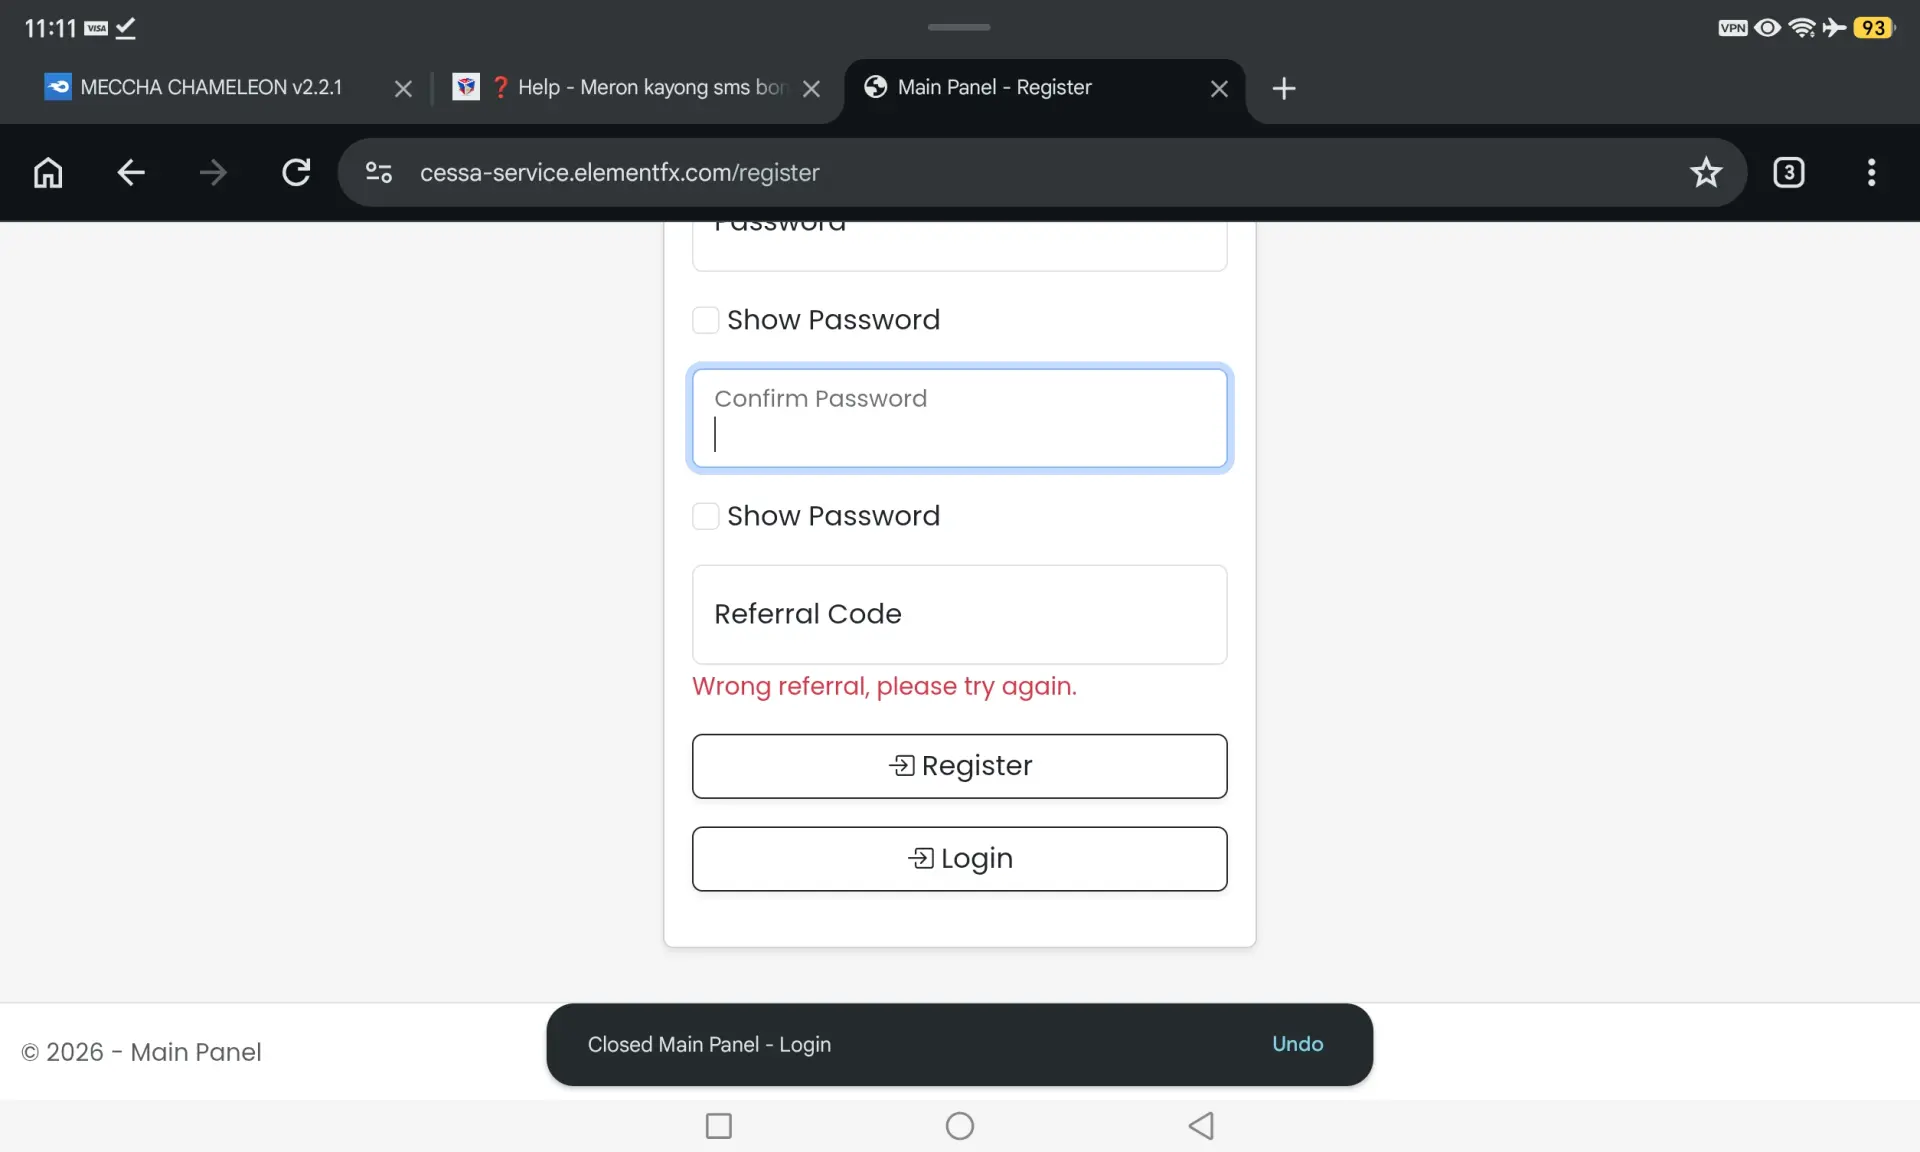Tap the VISA card notification icon
1920x1152 pixels.
click(x=96, y=28)
